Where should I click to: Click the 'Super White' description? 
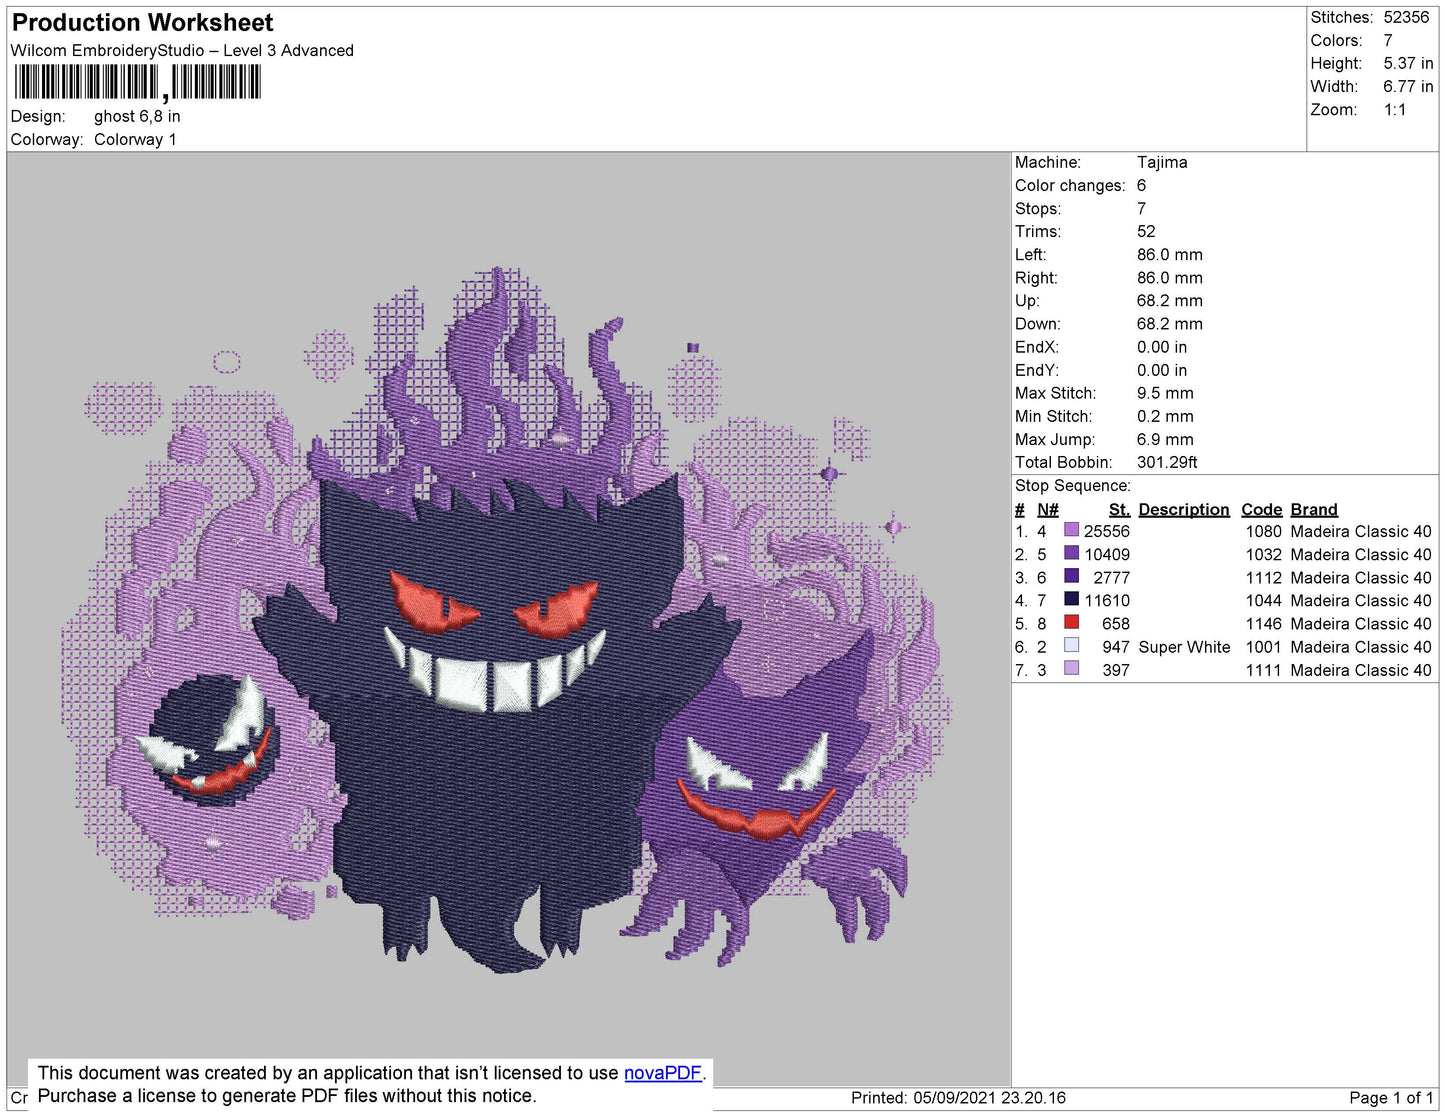click(x=1185, y=647)
